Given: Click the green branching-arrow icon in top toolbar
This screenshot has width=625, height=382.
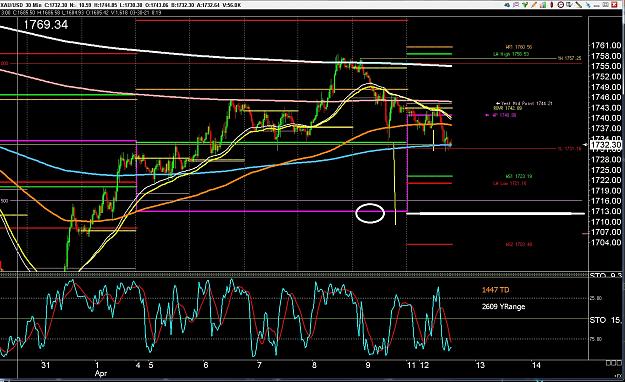Looking at the screenshot, I should [x=525, y=5].
